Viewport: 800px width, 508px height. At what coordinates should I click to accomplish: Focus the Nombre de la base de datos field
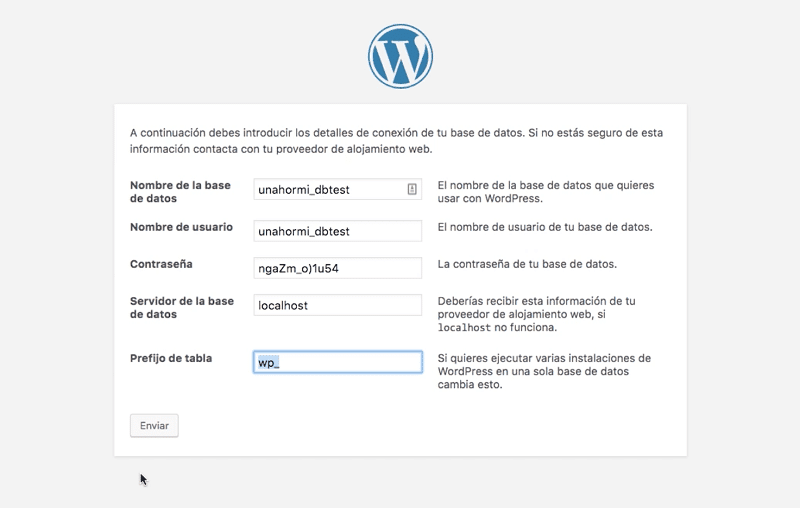(338, 189)
